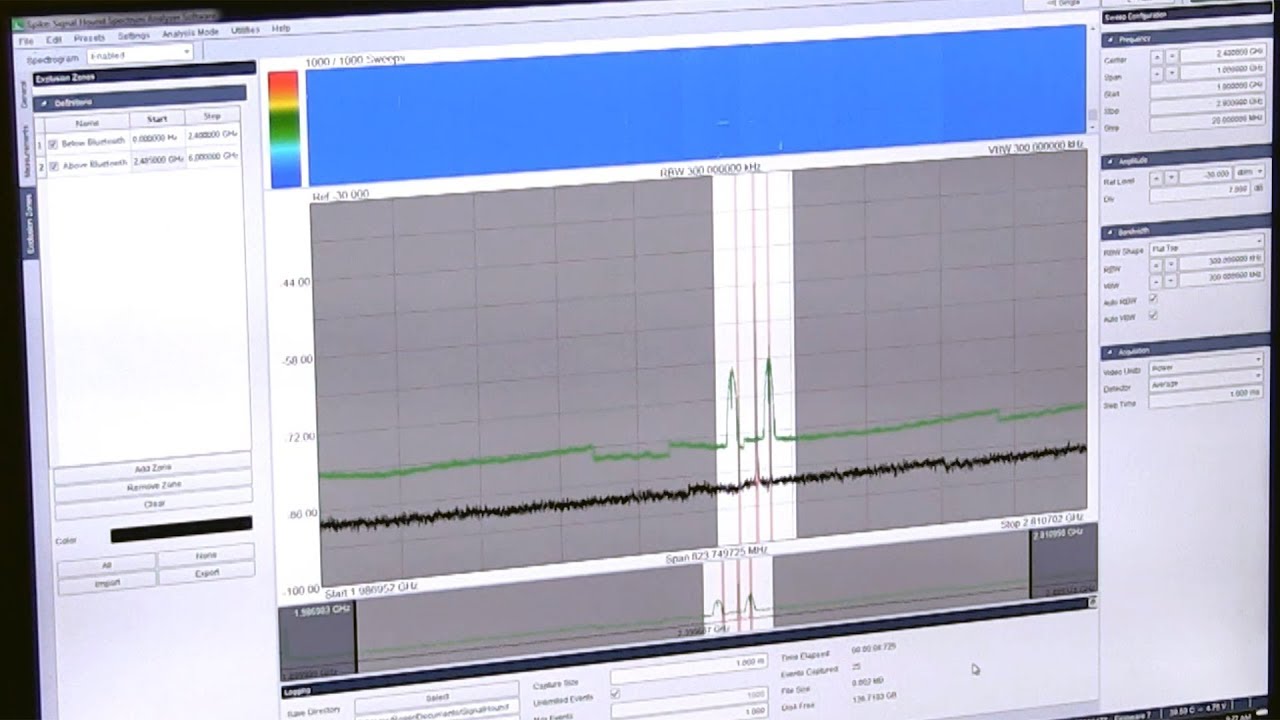
Task: Toggle the Auto RBW checkbox
Action: pos(1153,299)
